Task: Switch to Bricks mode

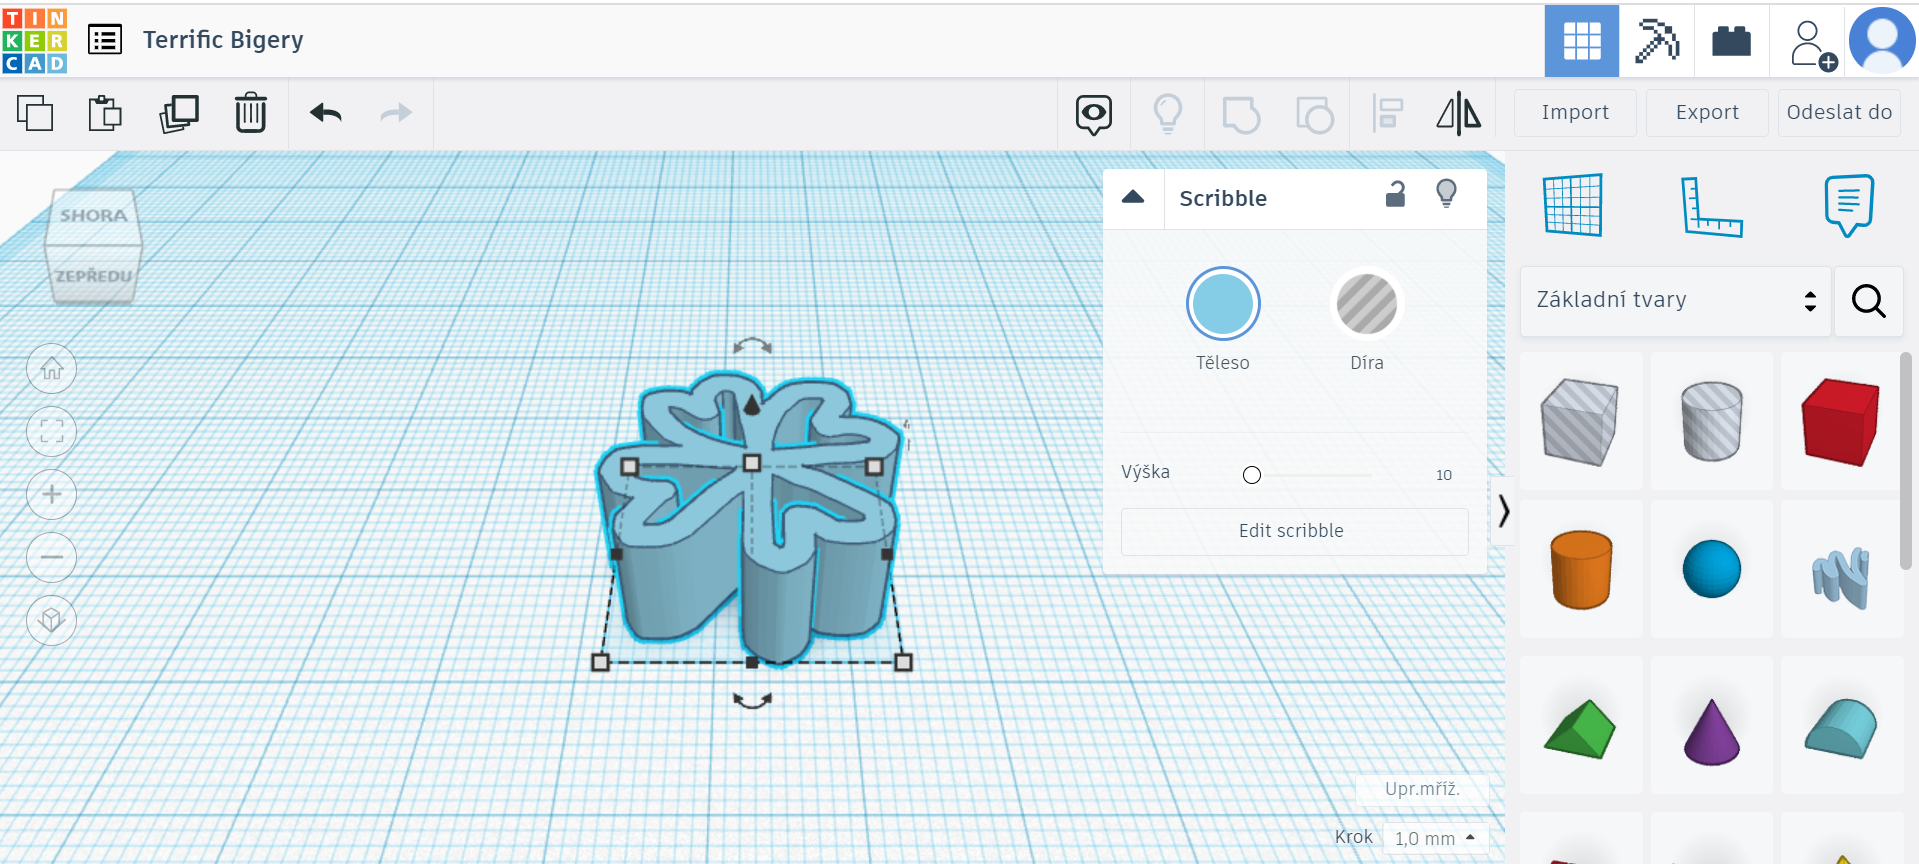Action: click(x=1731, y=41)
